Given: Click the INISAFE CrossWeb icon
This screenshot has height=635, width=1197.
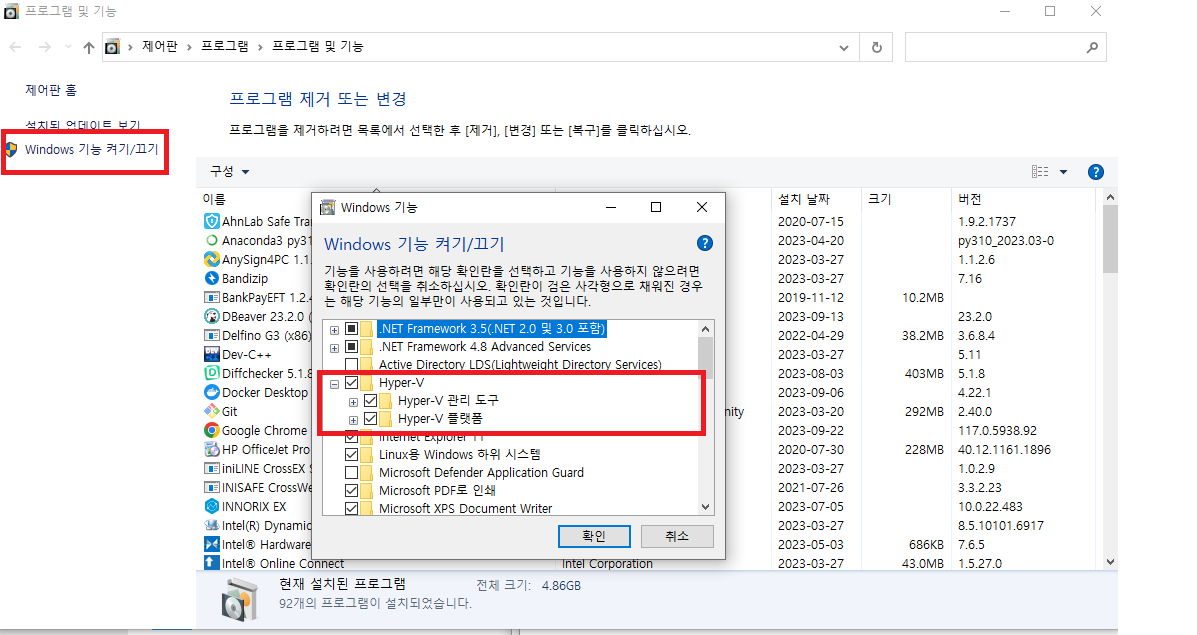Looking at the screenshot, I should 211,488.
